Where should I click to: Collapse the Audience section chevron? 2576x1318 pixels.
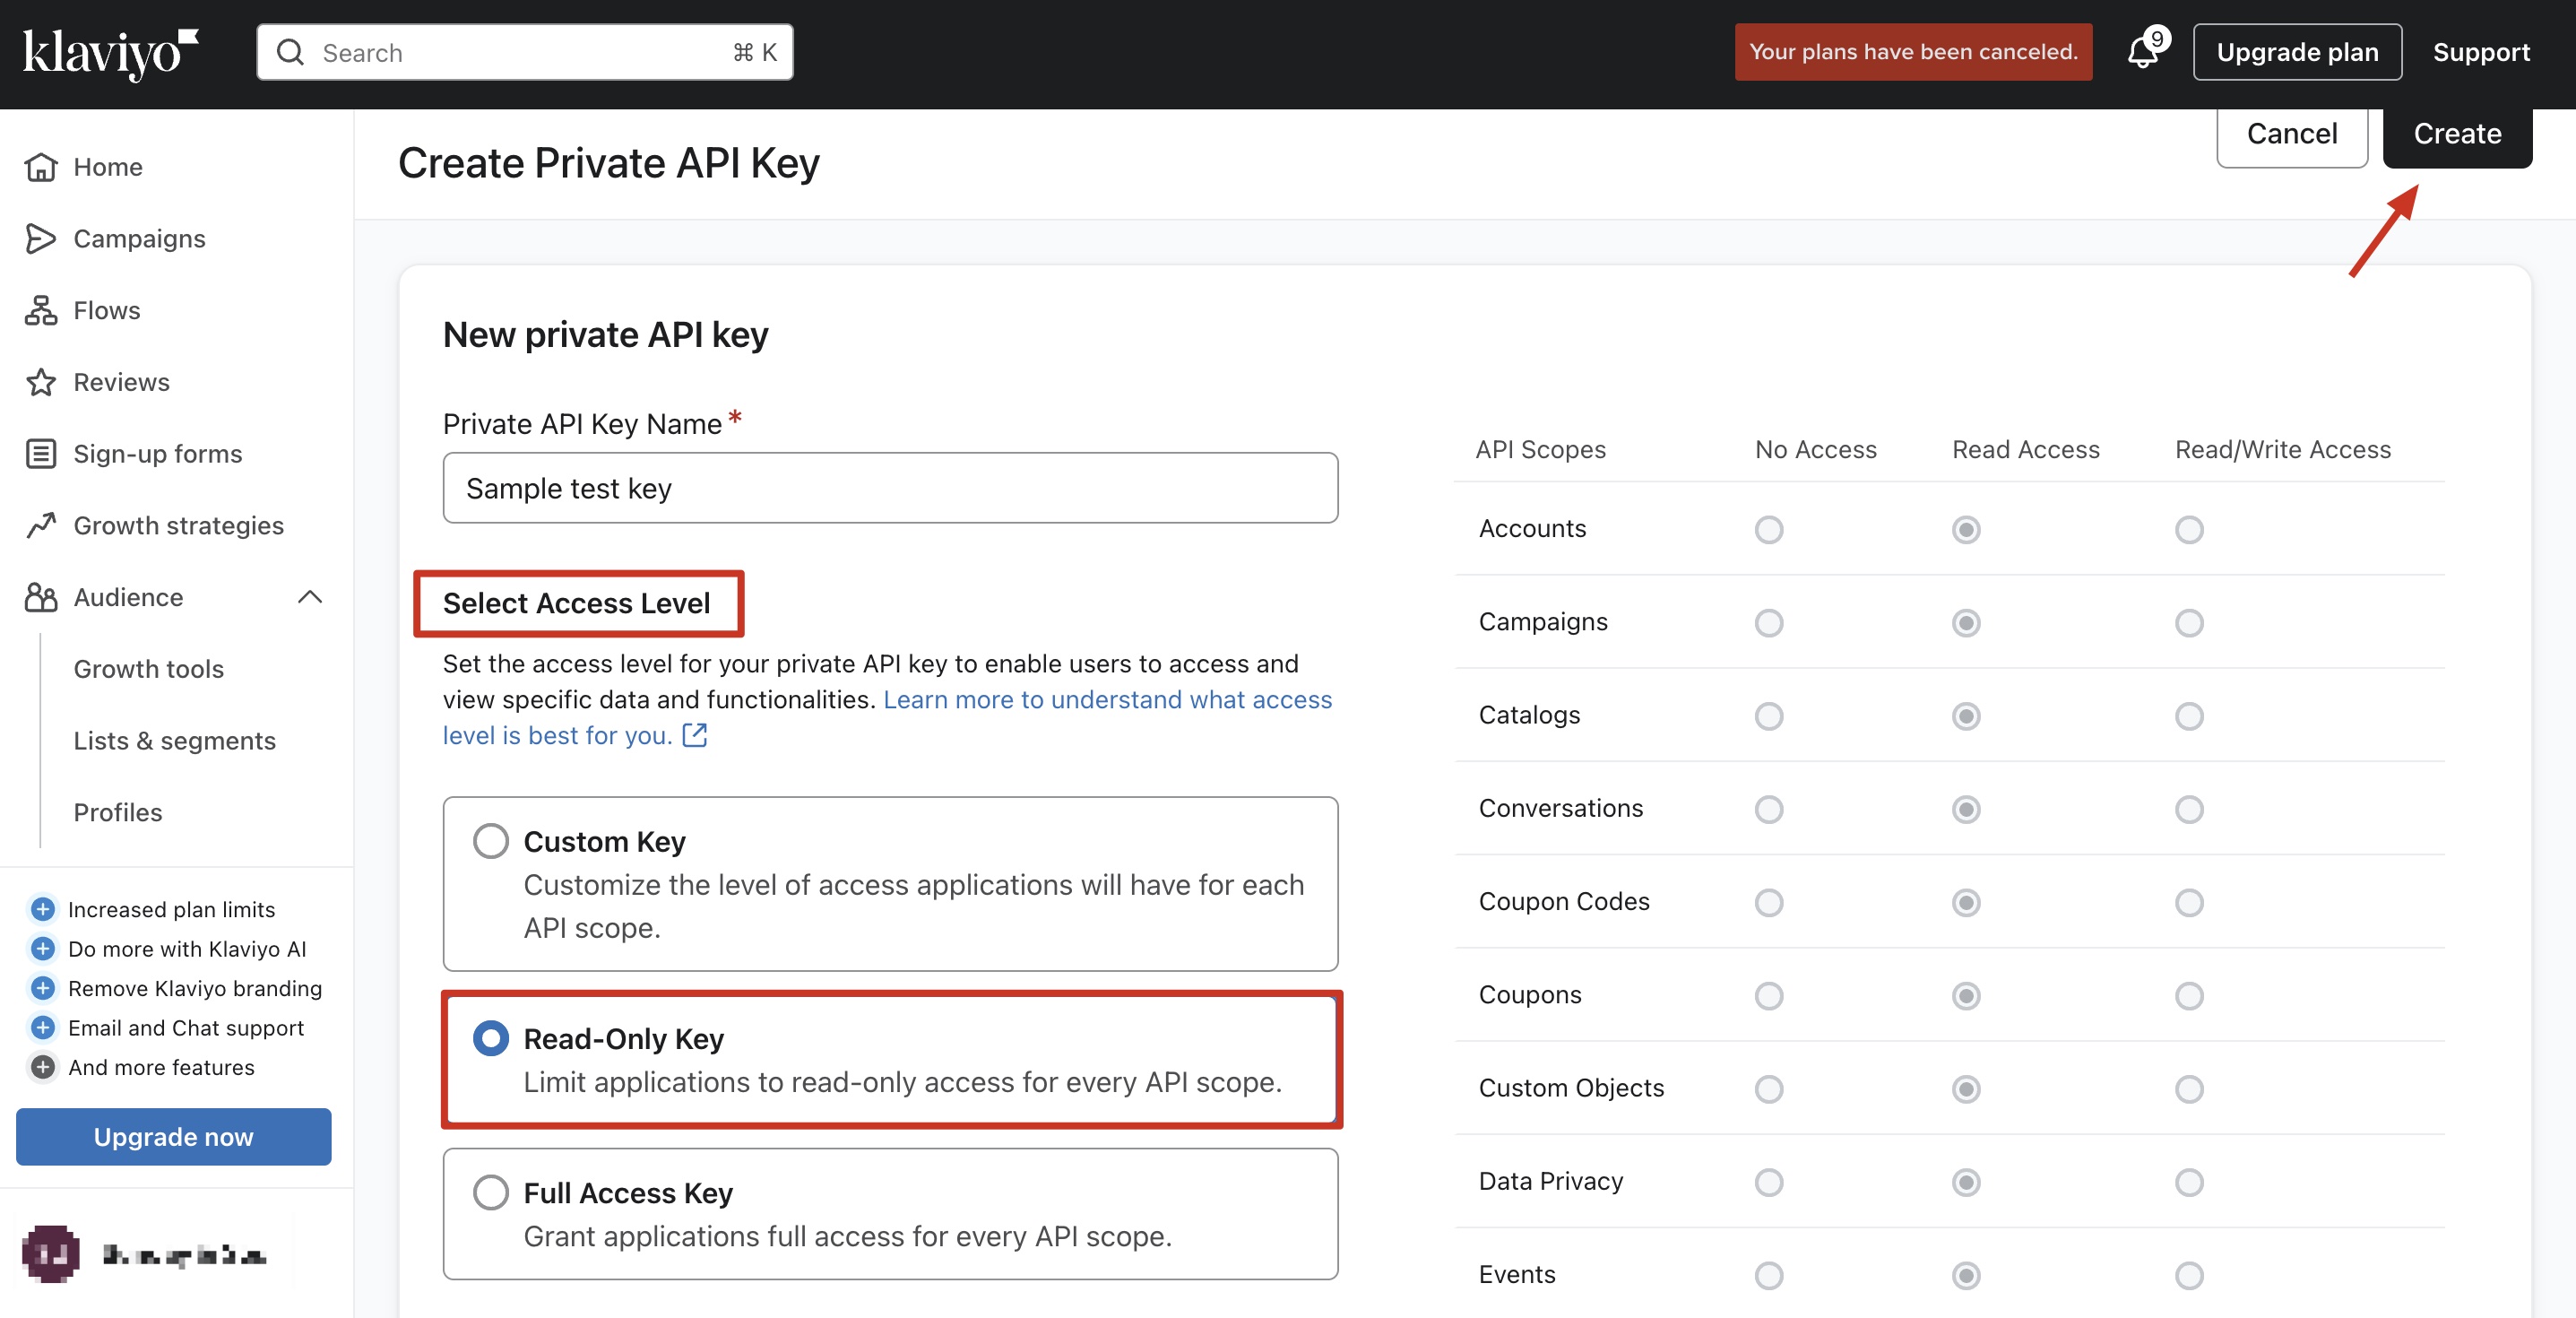click(x=310, y=597)
